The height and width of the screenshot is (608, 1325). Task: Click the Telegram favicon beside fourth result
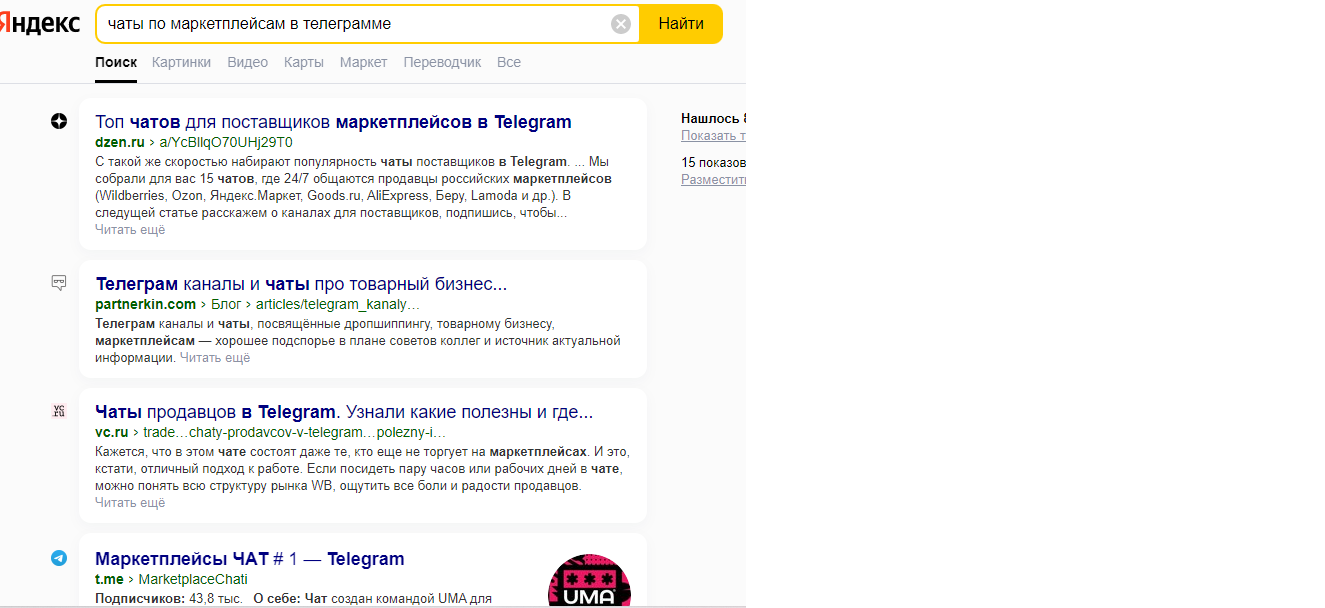pyautogui.click(x=59, y=558)
